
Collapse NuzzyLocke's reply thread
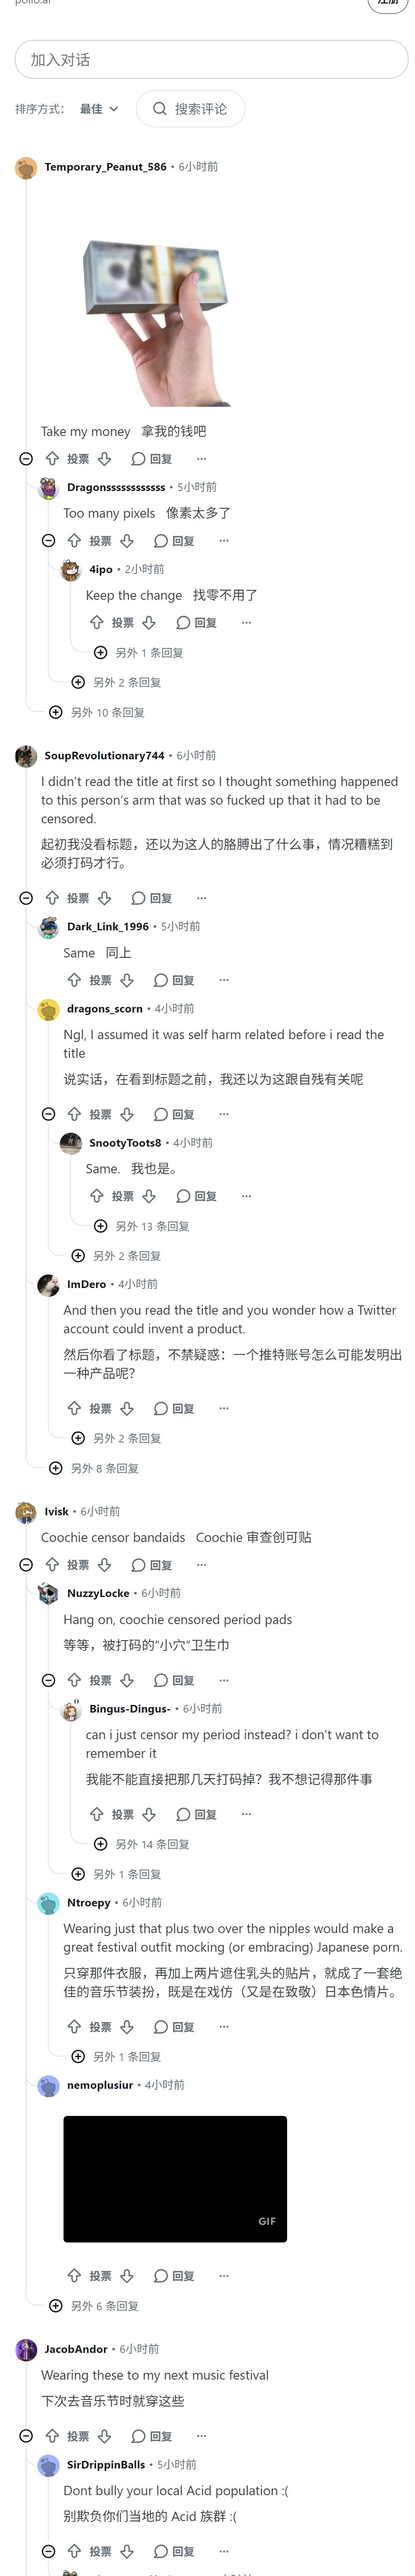click(x=48, y=1680)
